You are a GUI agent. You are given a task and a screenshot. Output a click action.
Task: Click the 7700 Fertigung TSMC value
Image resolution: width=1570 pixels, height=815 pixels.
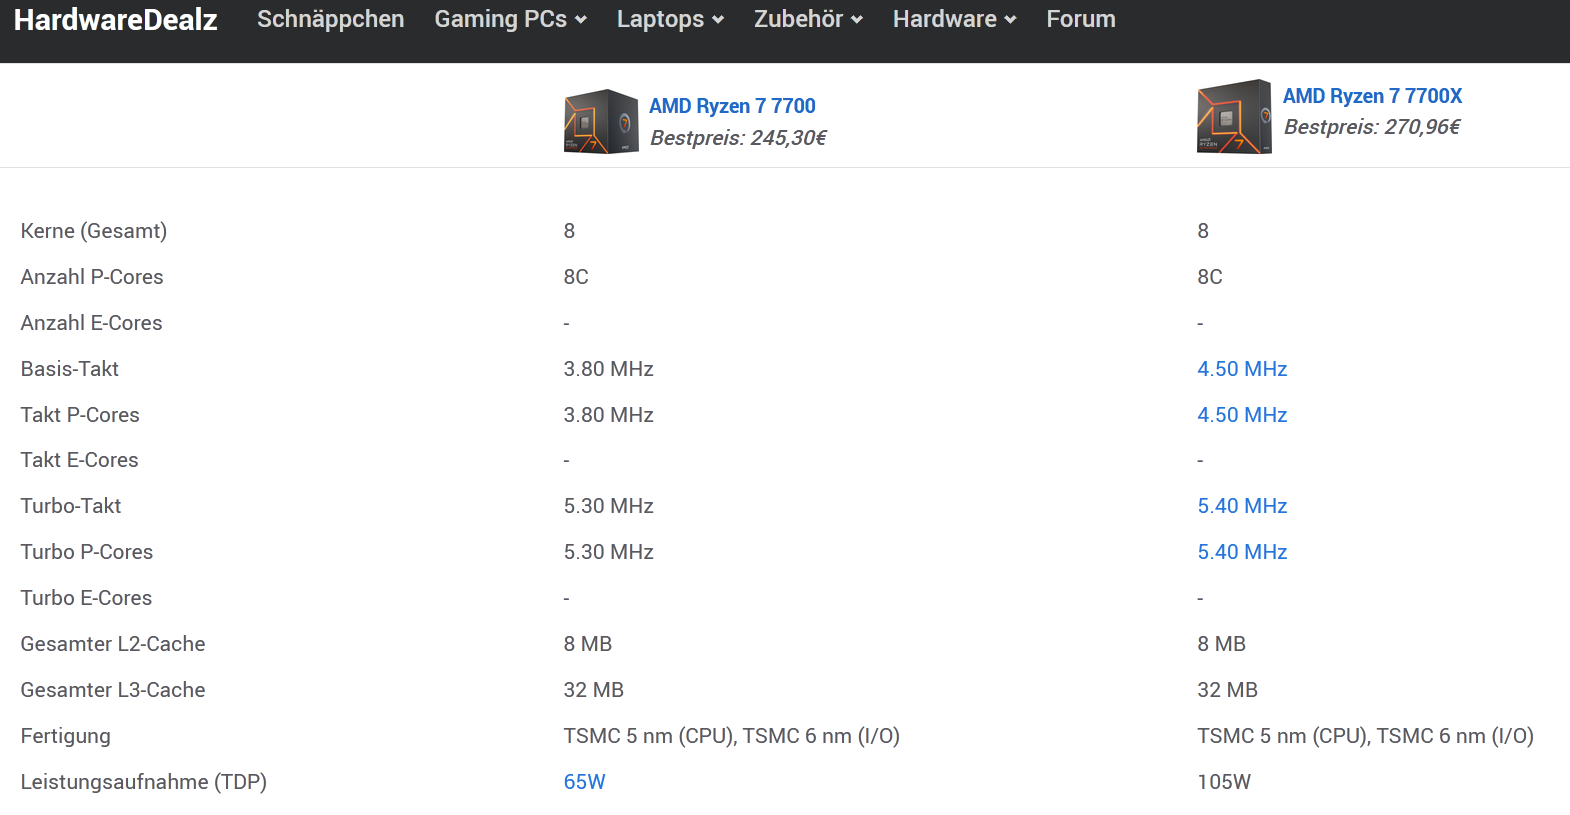[731, 736]
